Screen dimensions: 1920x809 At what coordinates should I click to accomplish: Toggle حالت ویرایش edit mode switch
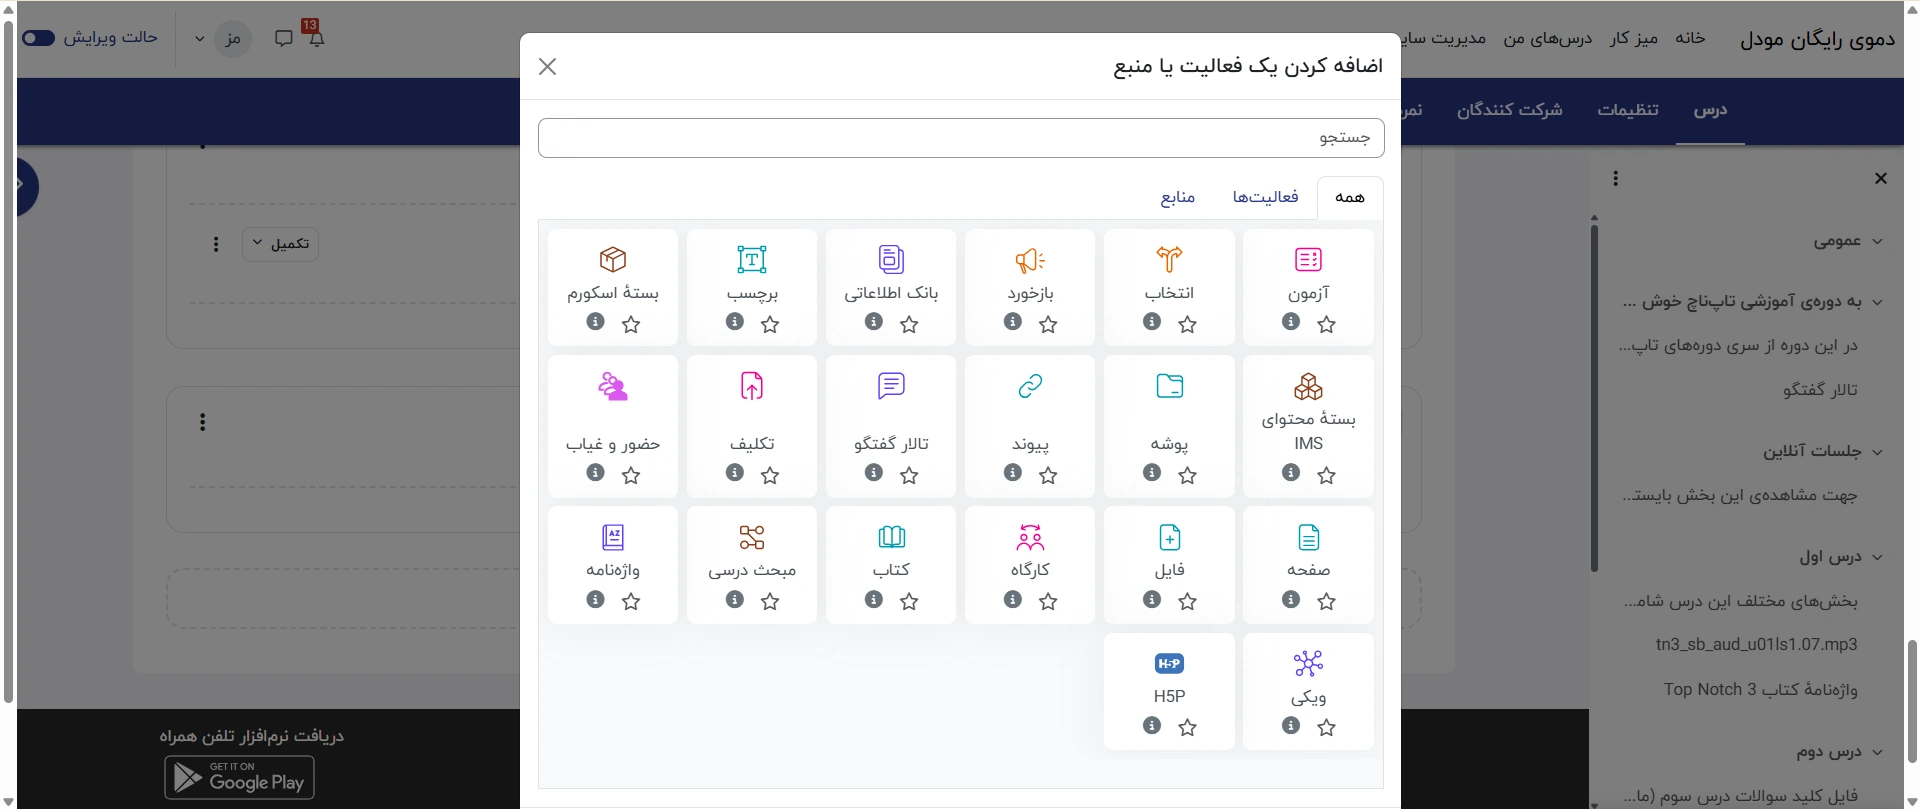[38, 38]
